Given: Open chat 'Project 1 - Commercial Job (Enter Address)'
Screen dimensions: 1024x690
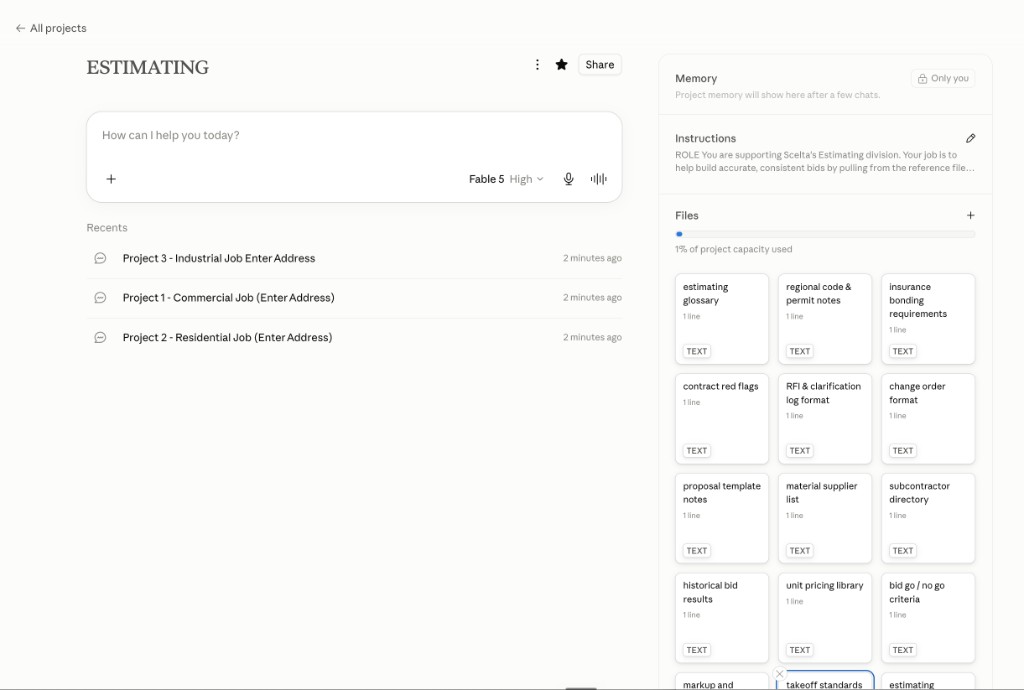Looking at the screenshot, I should [354, 298].
